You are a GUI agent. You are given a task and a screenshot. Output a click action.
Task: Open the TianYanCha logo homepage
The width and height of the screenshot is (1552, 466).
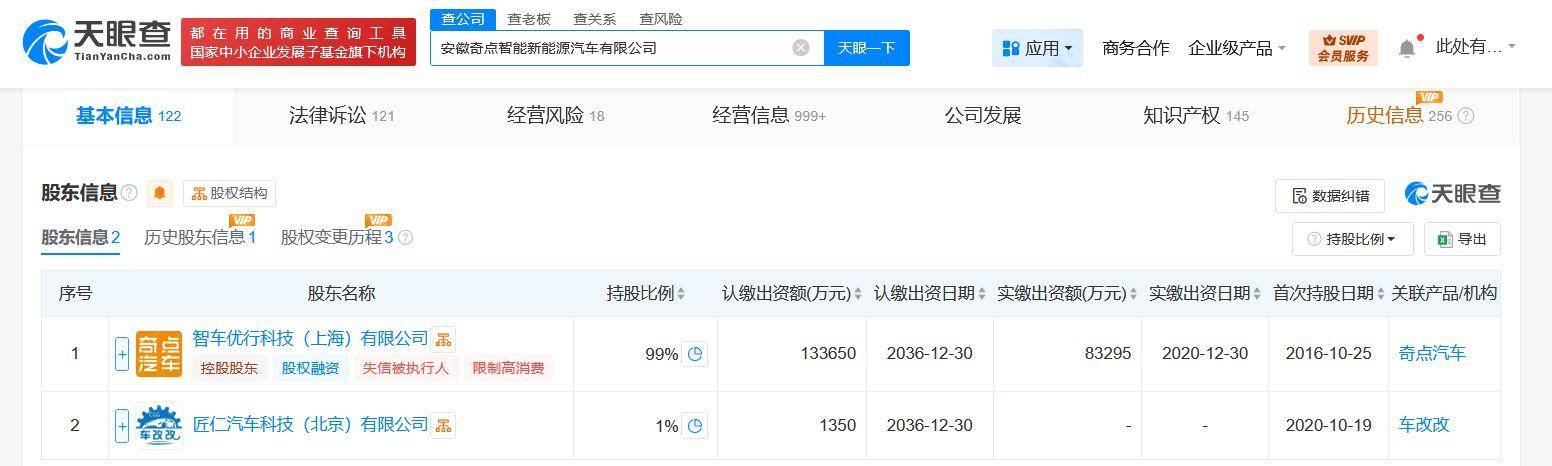[x=97, y=42]
